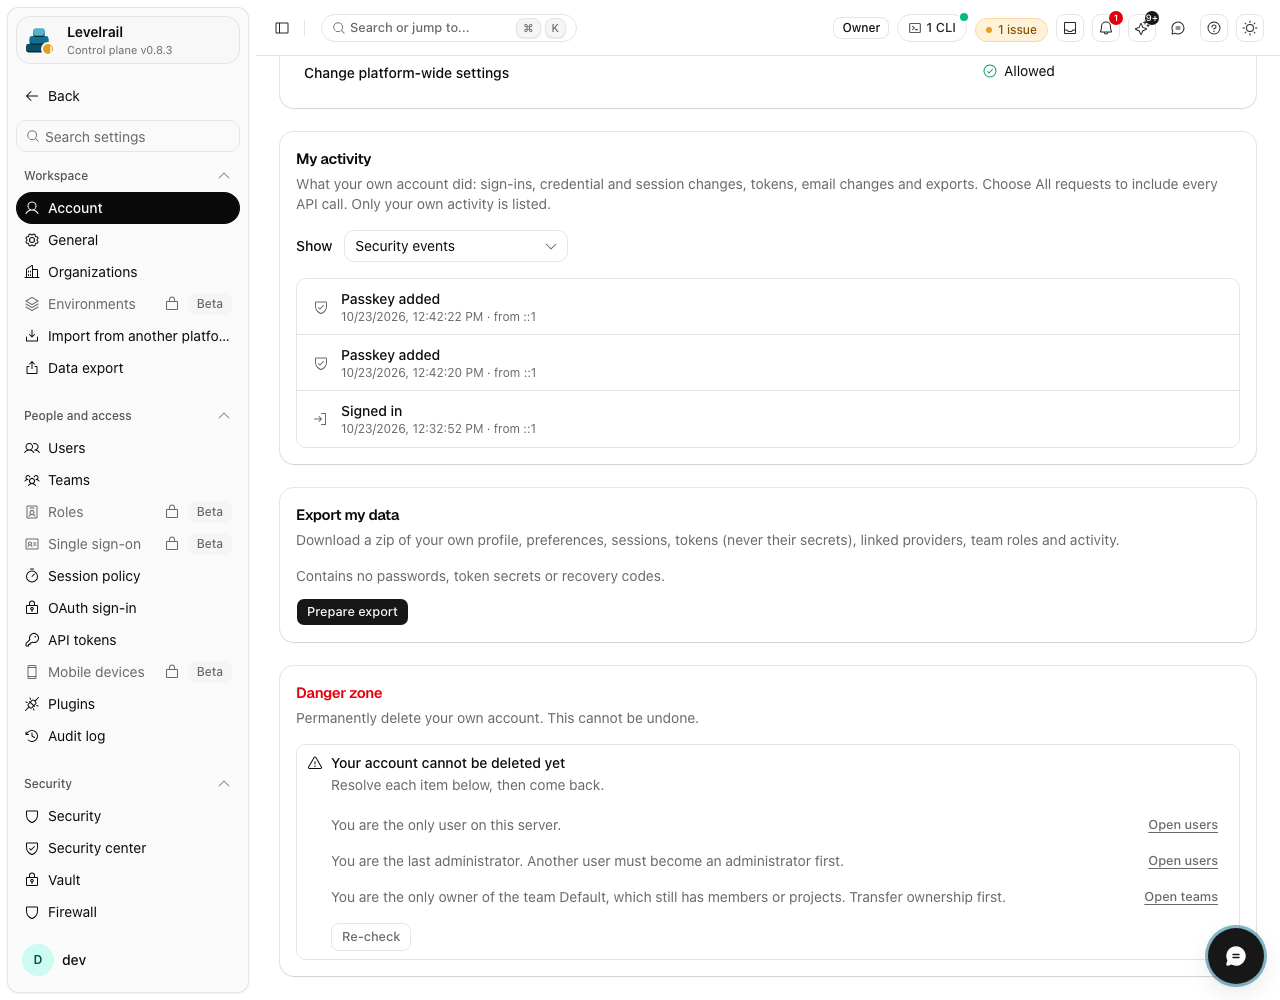Open the help question mark icon

click(x=1214, y=28)
